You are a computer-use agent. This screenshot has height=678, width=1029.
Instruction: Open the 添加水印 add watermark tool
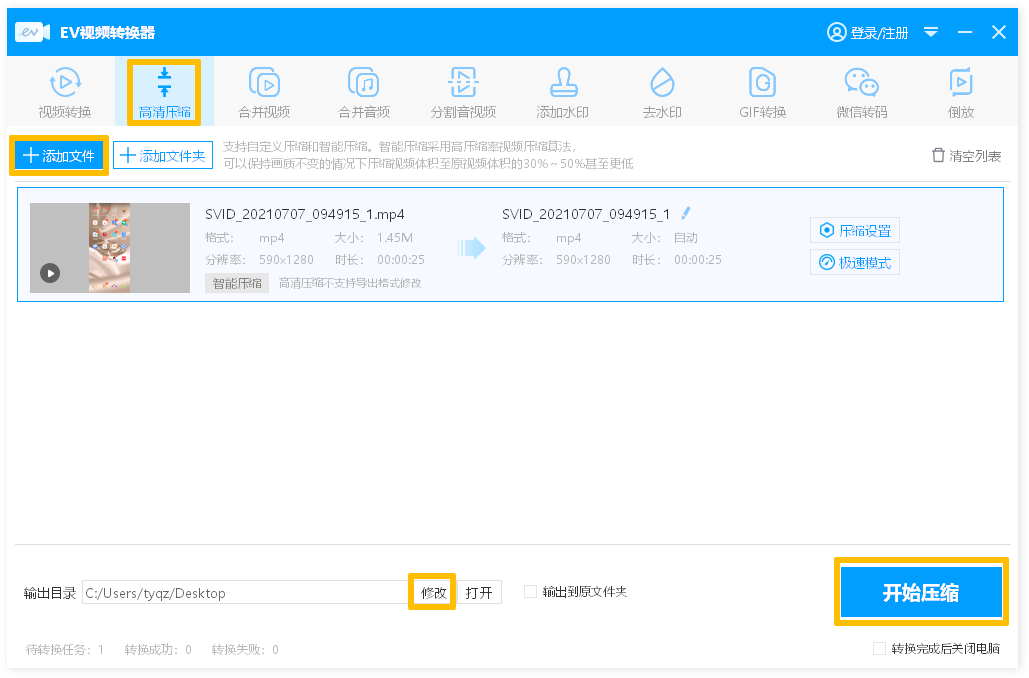coord(562,92)
